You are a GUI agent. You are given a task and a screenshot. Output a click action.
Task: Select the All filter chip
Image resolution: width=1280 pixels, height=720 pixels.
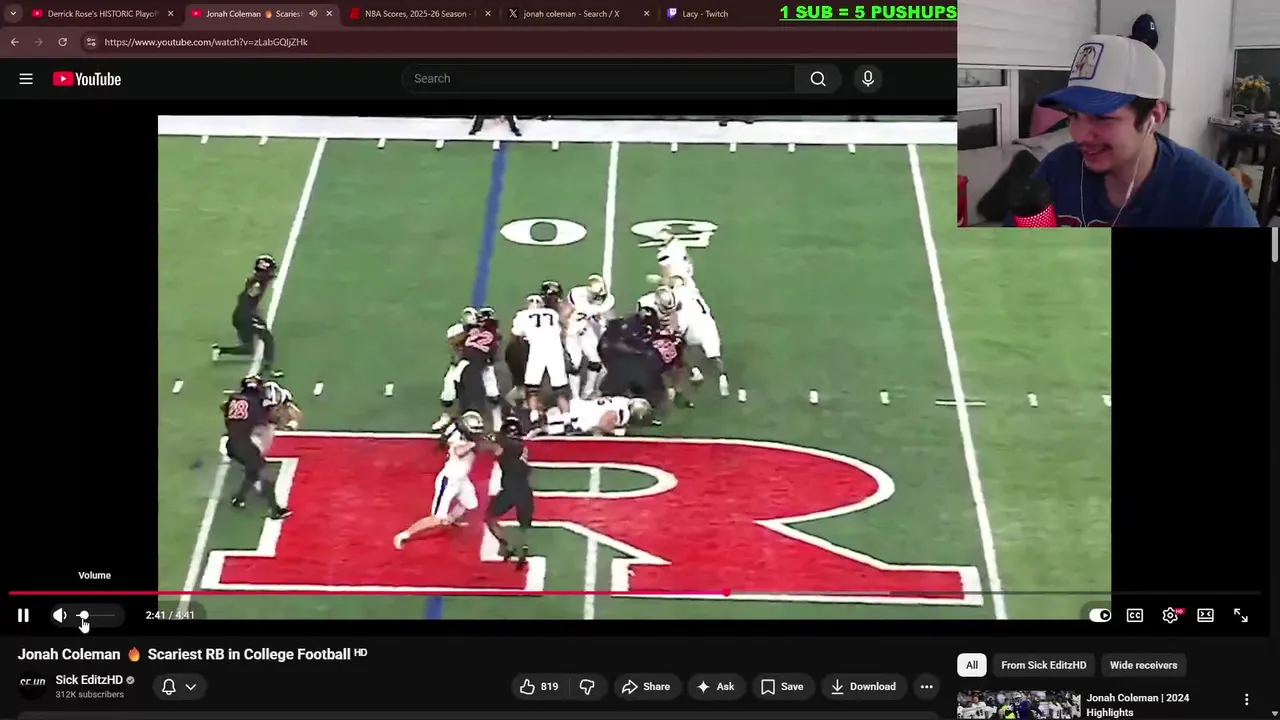[971, 665]
